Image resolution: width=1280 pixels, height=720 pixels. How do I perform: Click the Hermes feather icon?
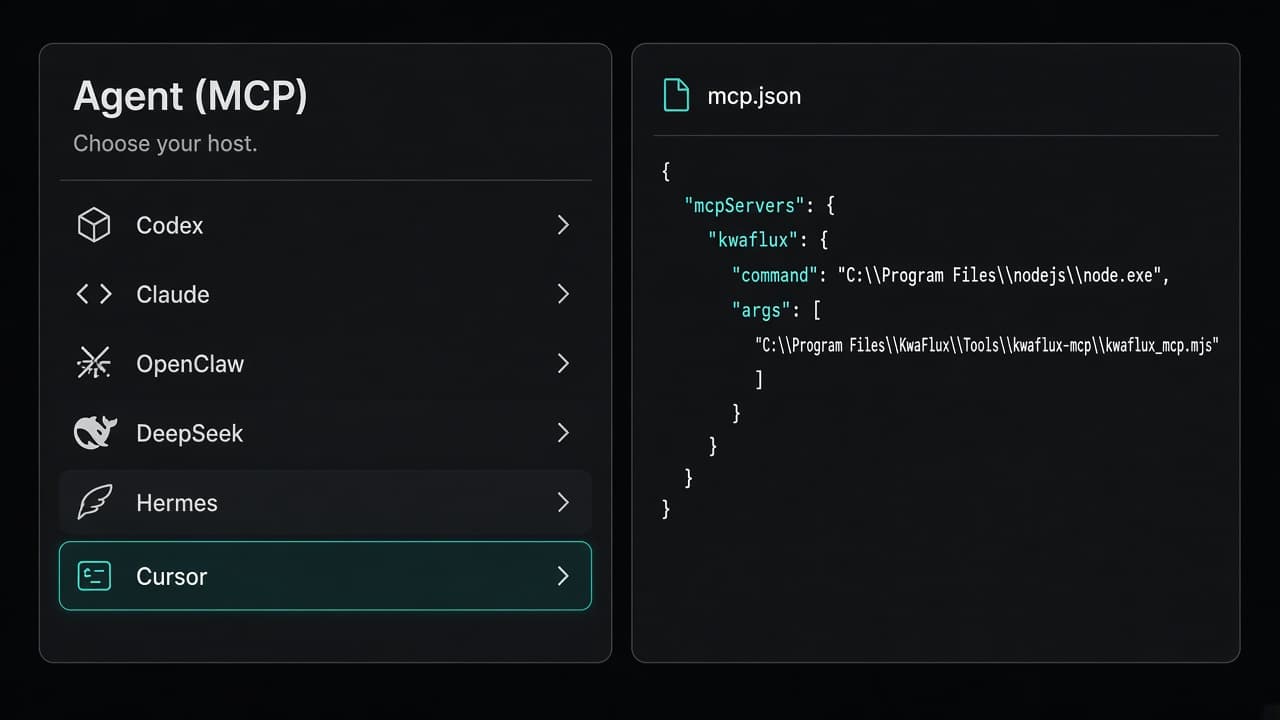point(94,502)
